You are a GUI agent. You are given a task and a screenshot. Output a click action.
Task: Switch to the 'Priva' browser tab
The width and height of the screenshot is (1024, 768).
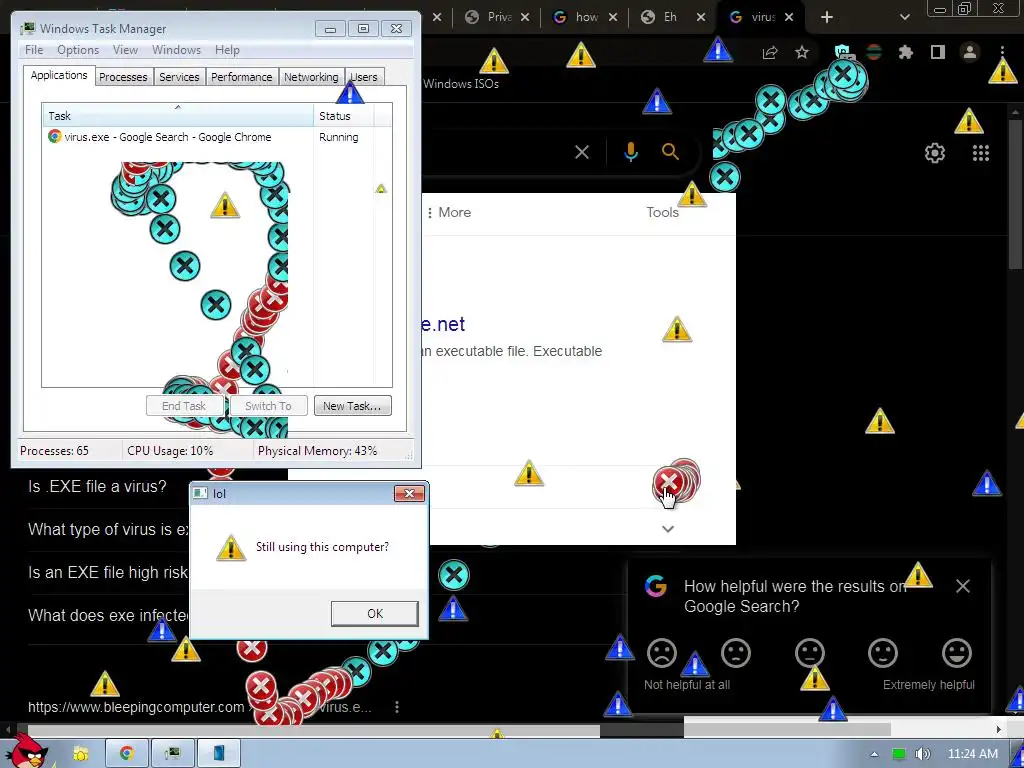pos(498,17)
